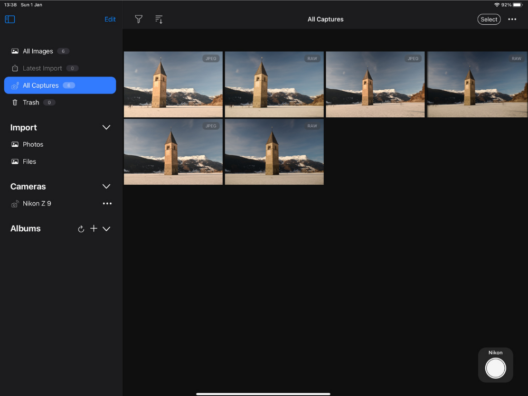Click the Nikon Z 9 more options dots
Image resolution: width=528 pixels, height=396 pixels.
point(107,203)
